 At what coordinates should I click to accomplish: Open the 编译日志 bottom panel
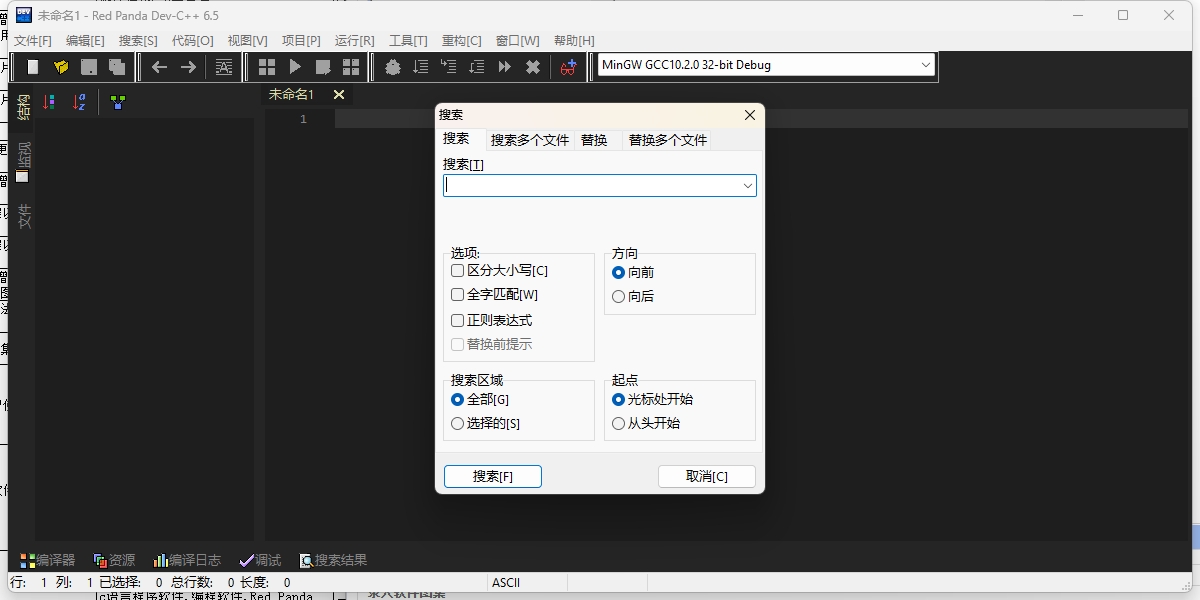[187, 560]
